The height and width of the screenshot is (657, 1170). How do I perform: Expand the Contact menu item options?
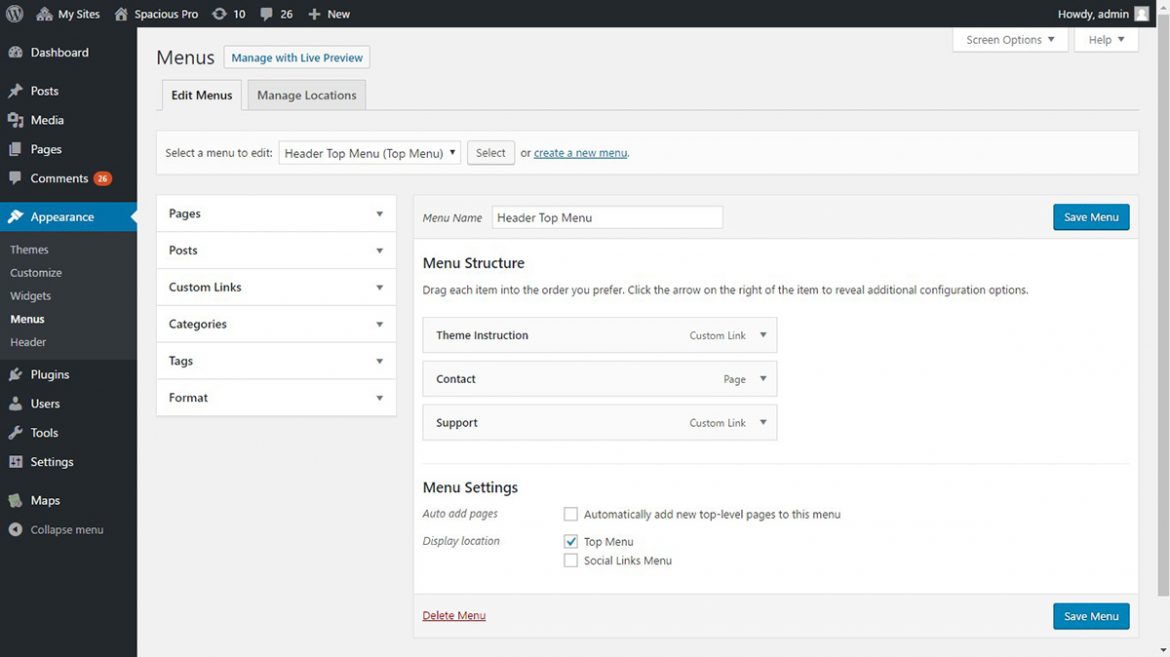(764, 379)
